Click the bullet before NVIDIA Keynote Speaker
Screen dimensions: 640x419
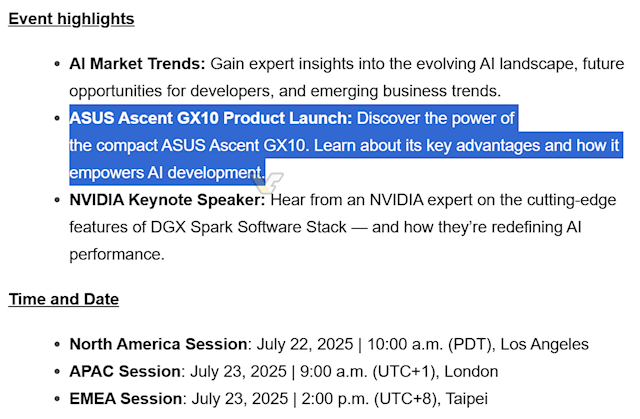click(57, 200)
